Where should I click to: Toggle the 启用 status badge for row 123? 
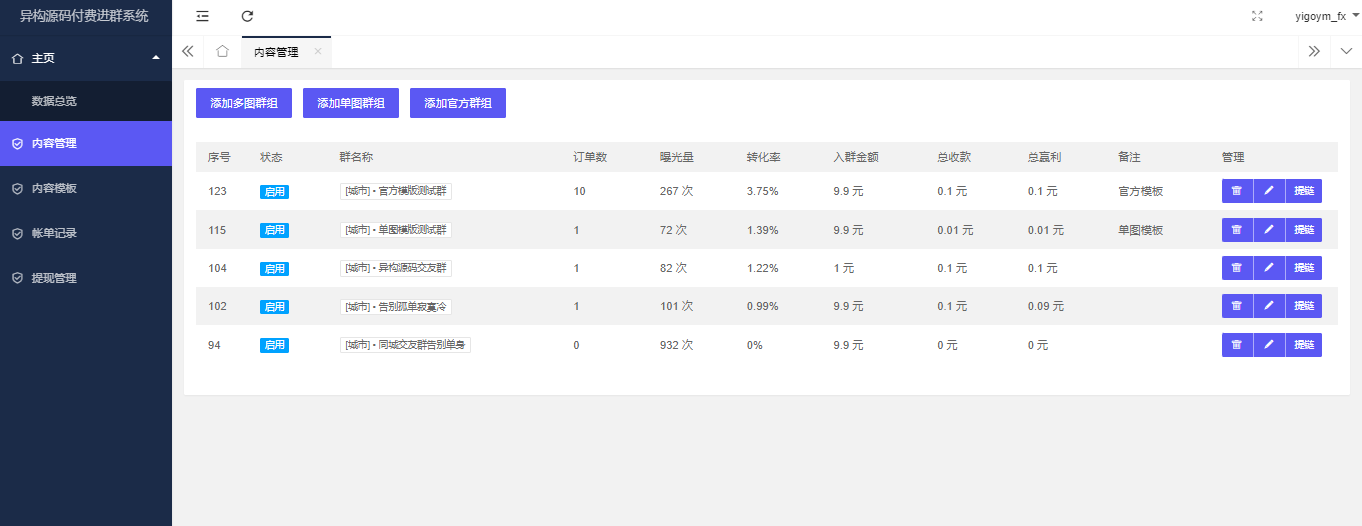point(274,192)
